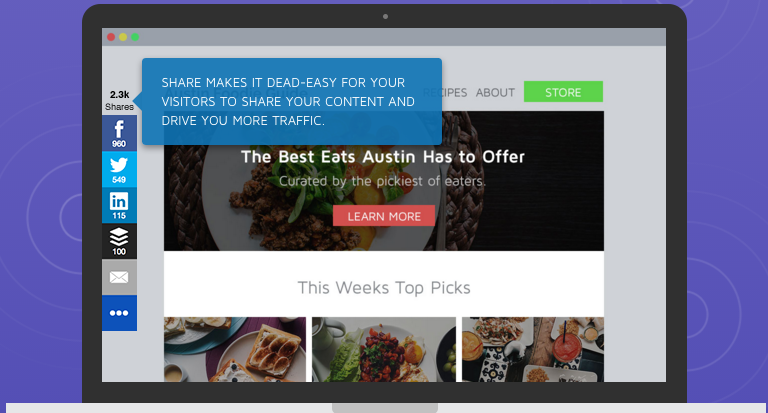768x413 pixels.
Task: Maximize window with green dot button
Action: pos(135,37)
